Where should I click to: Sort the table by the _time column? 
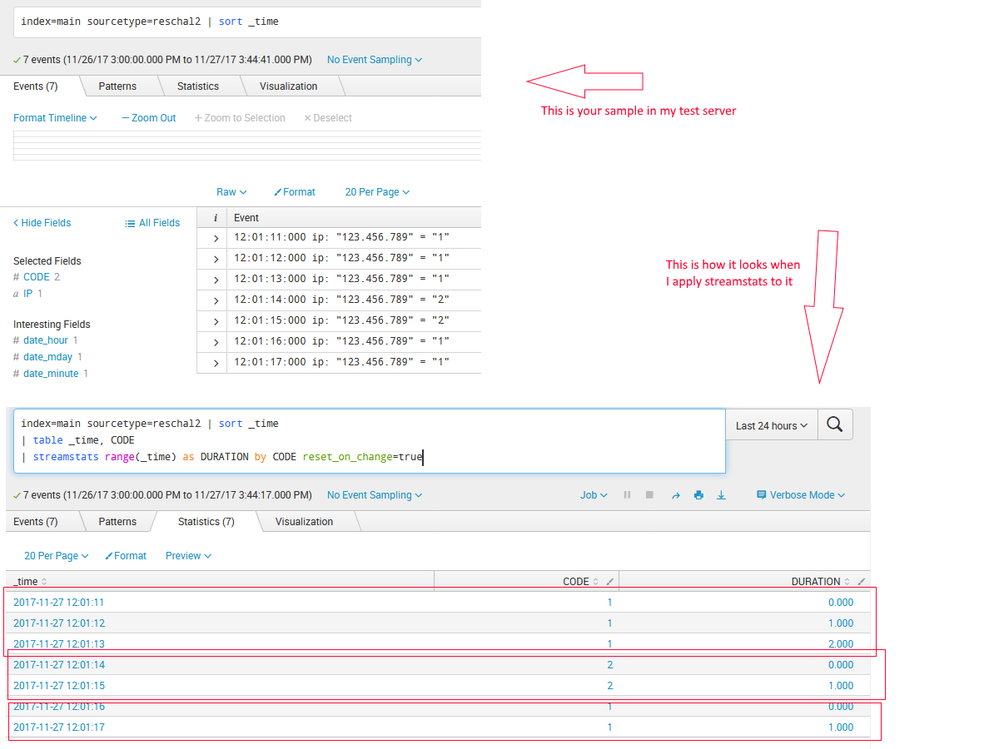pos(29,581)
